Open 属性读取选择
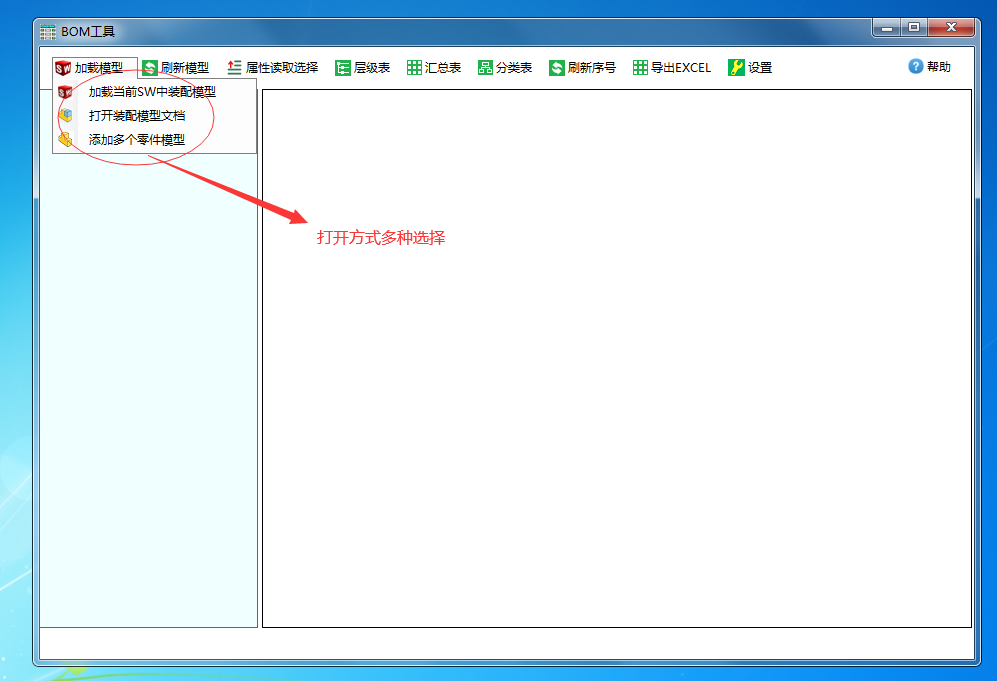997x681 pixels. (273, 67)
